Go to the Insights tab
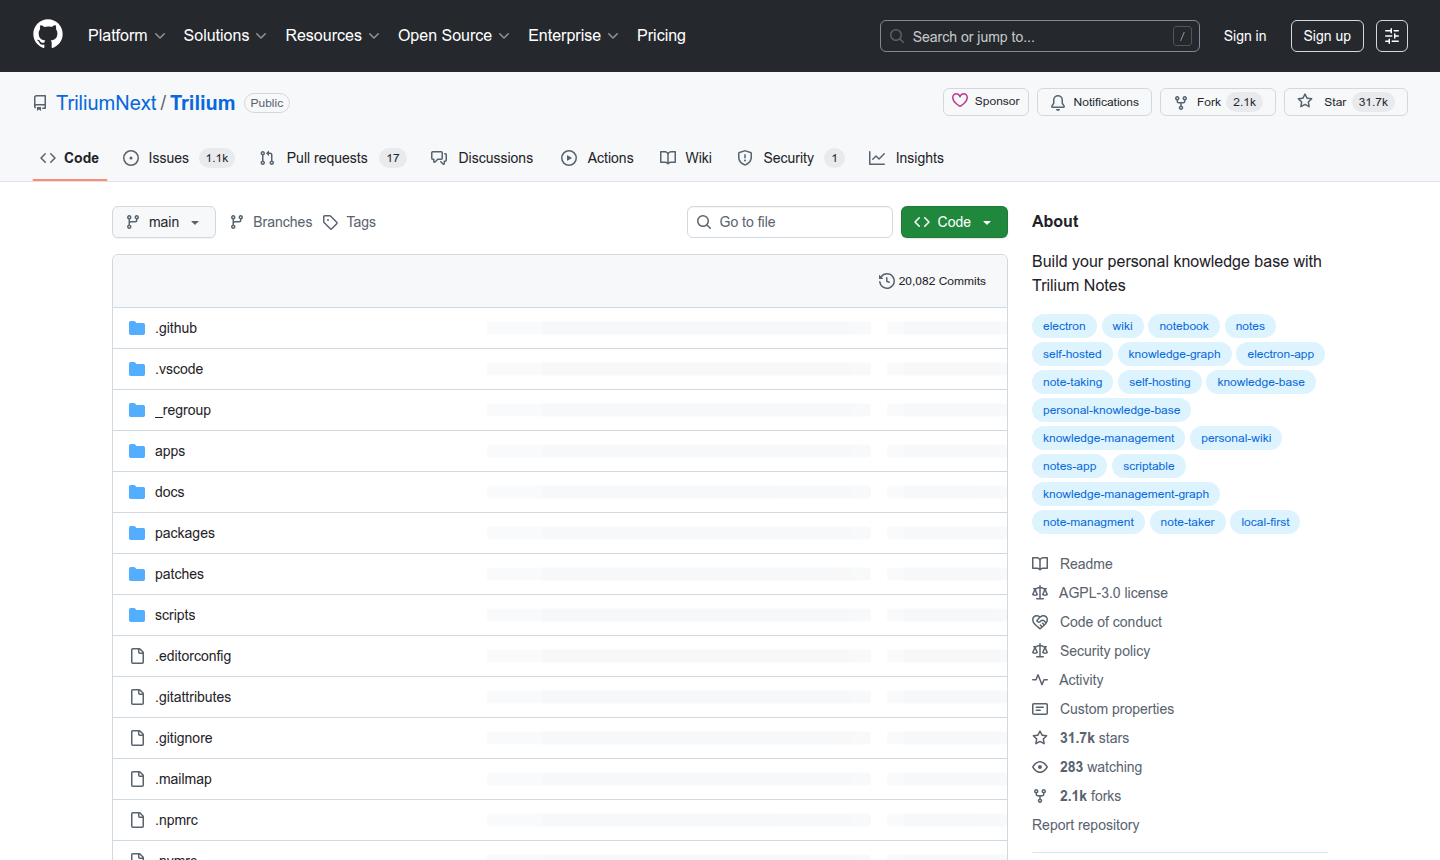This screenshot has width=1440, height=860. (x=906, y=158)
